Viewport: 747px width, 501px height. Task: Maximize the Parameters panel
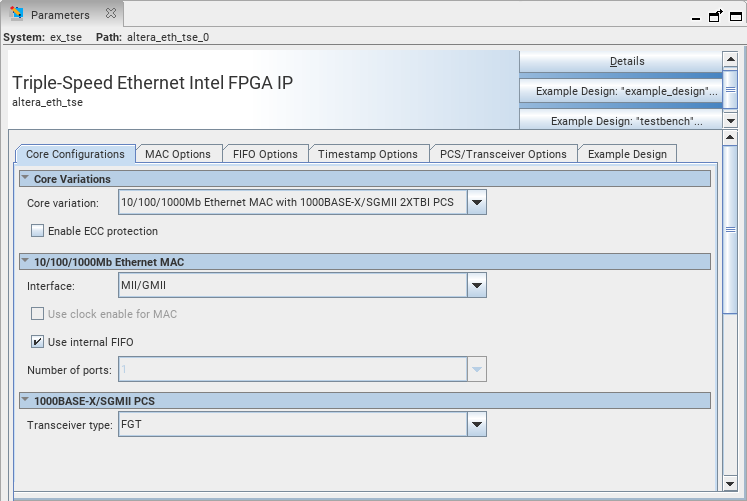pyautogui.click(x=734, y=16)
